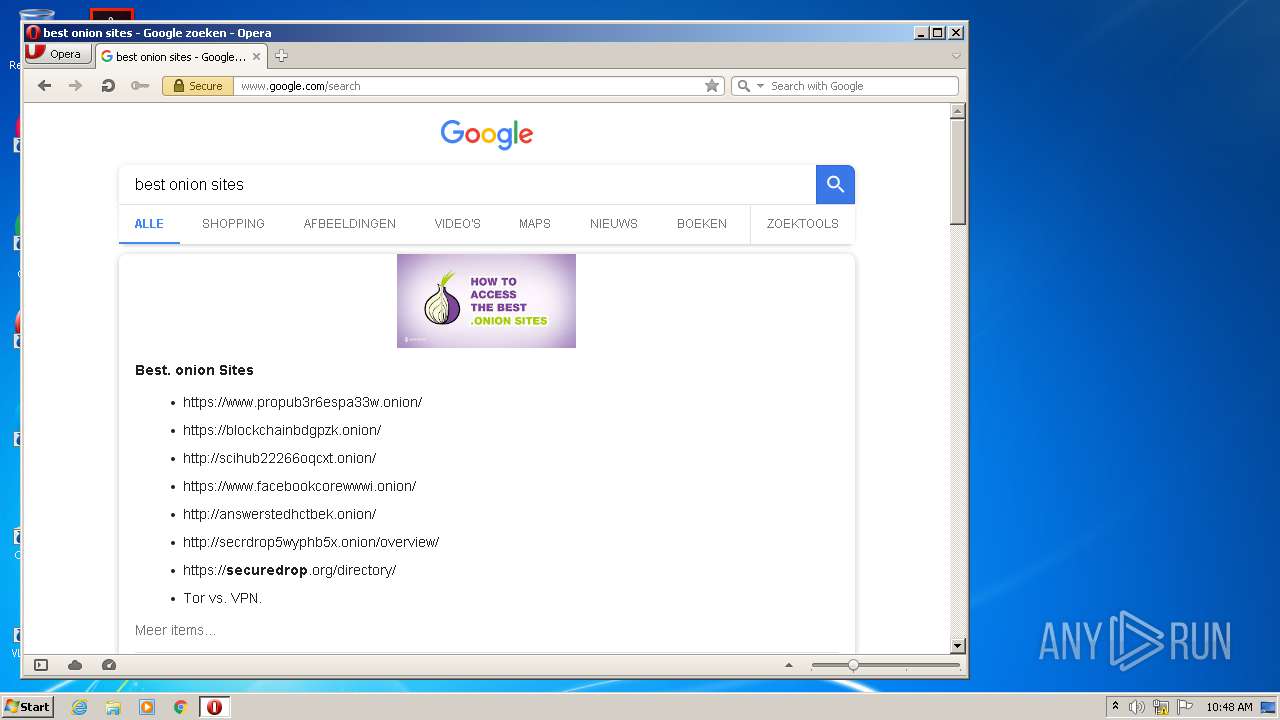Click scihub22266oqcxt.onion list entry
Viewport: 1280px width, 720px height.
(279, 458)
